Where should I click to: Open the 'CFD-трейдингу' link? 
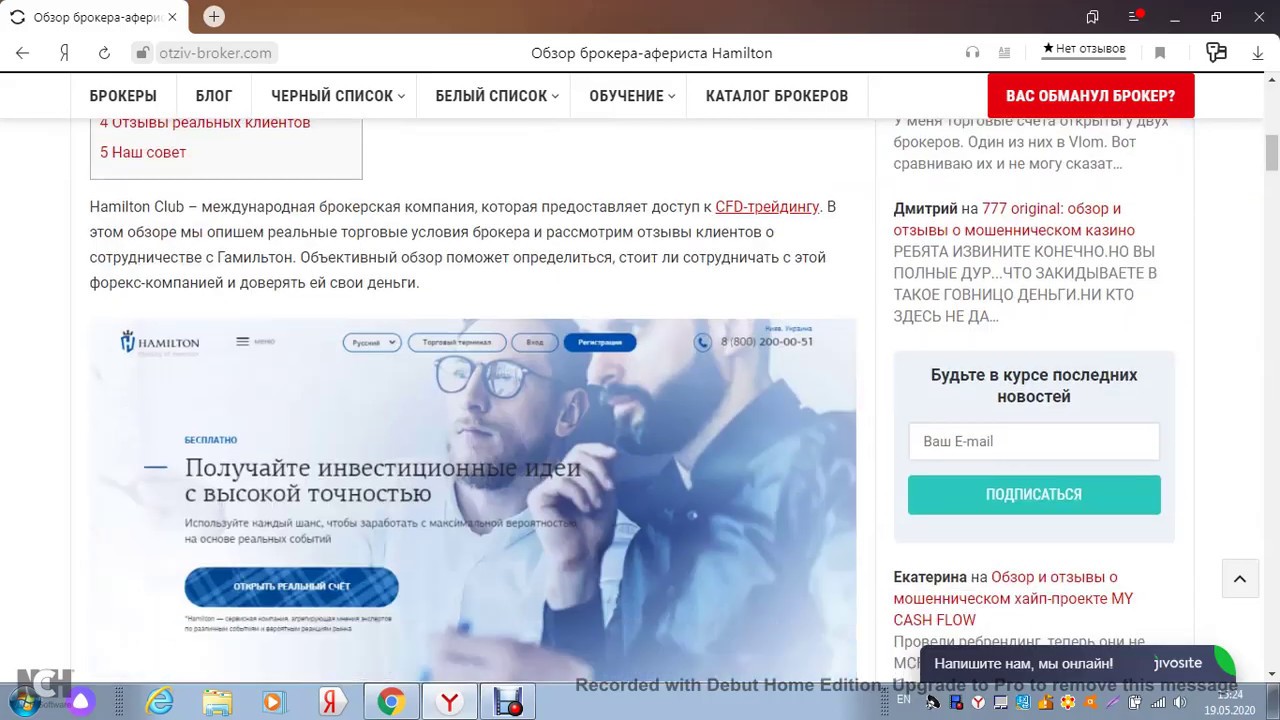click(767, 207)
